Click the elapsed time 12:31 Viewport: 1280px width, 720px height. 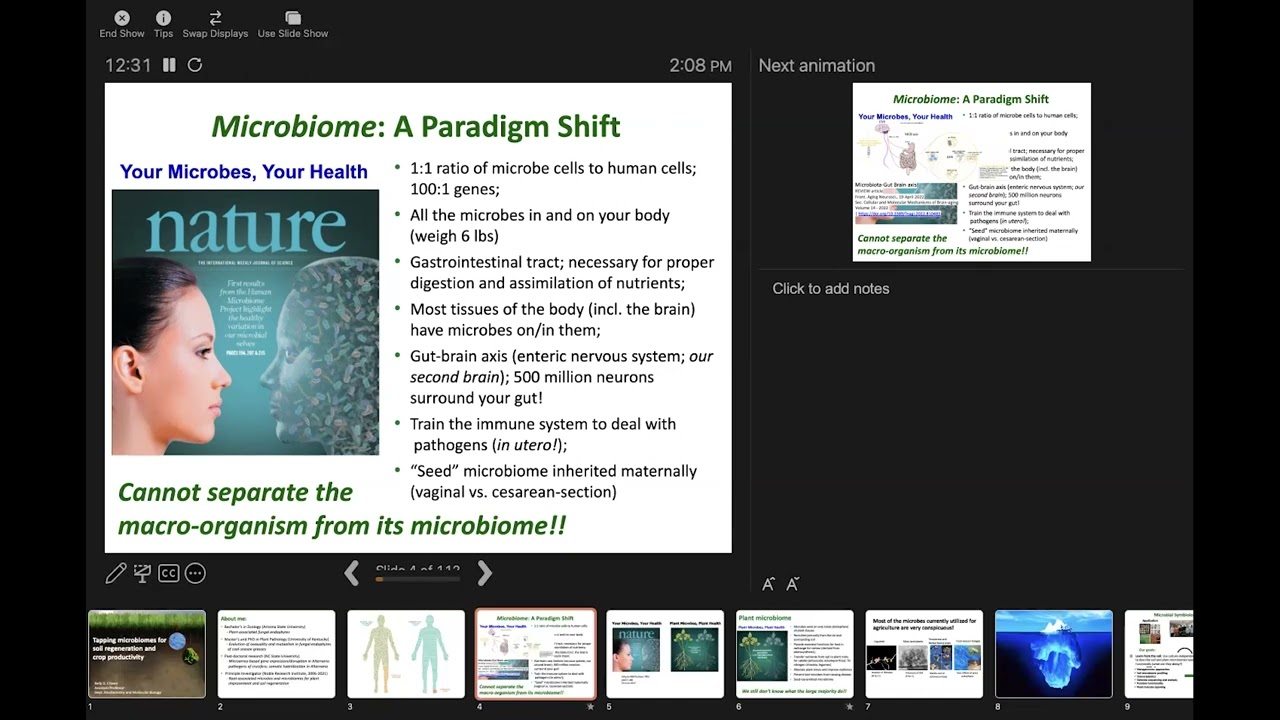[x=128, y=65]
